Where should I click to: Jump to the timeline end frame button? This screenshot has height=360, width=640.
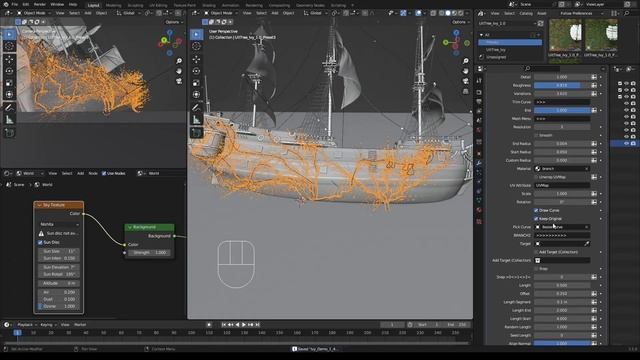258,324
